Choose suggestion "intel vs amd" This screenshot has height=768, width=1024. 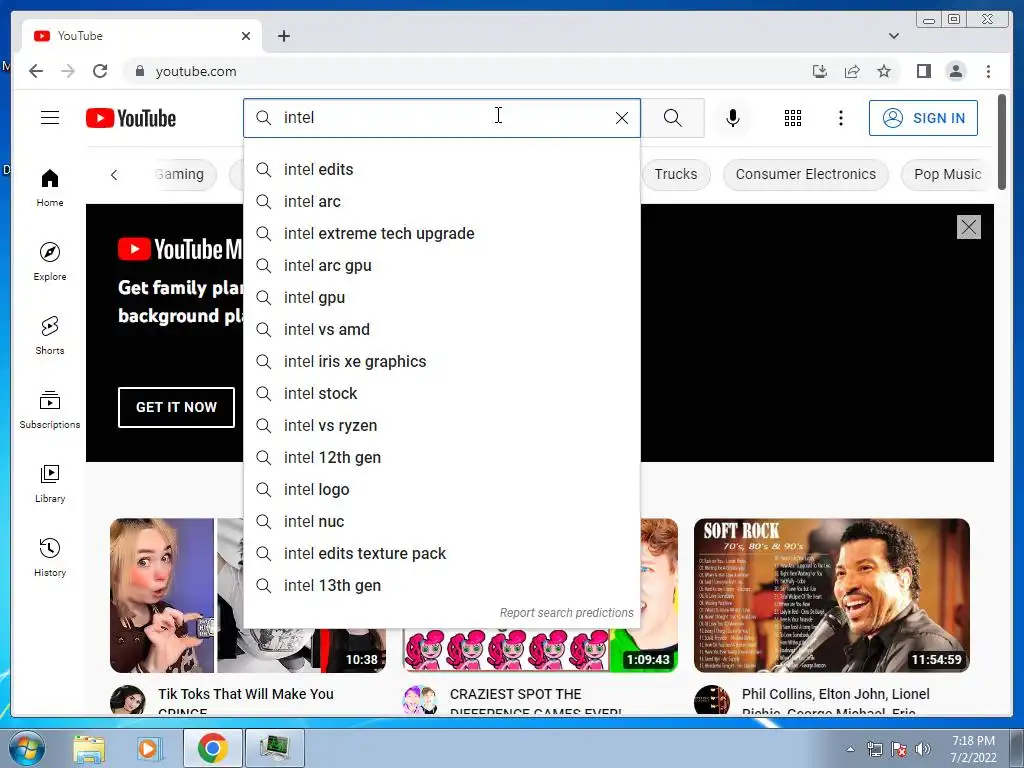(x=441, y=330)
